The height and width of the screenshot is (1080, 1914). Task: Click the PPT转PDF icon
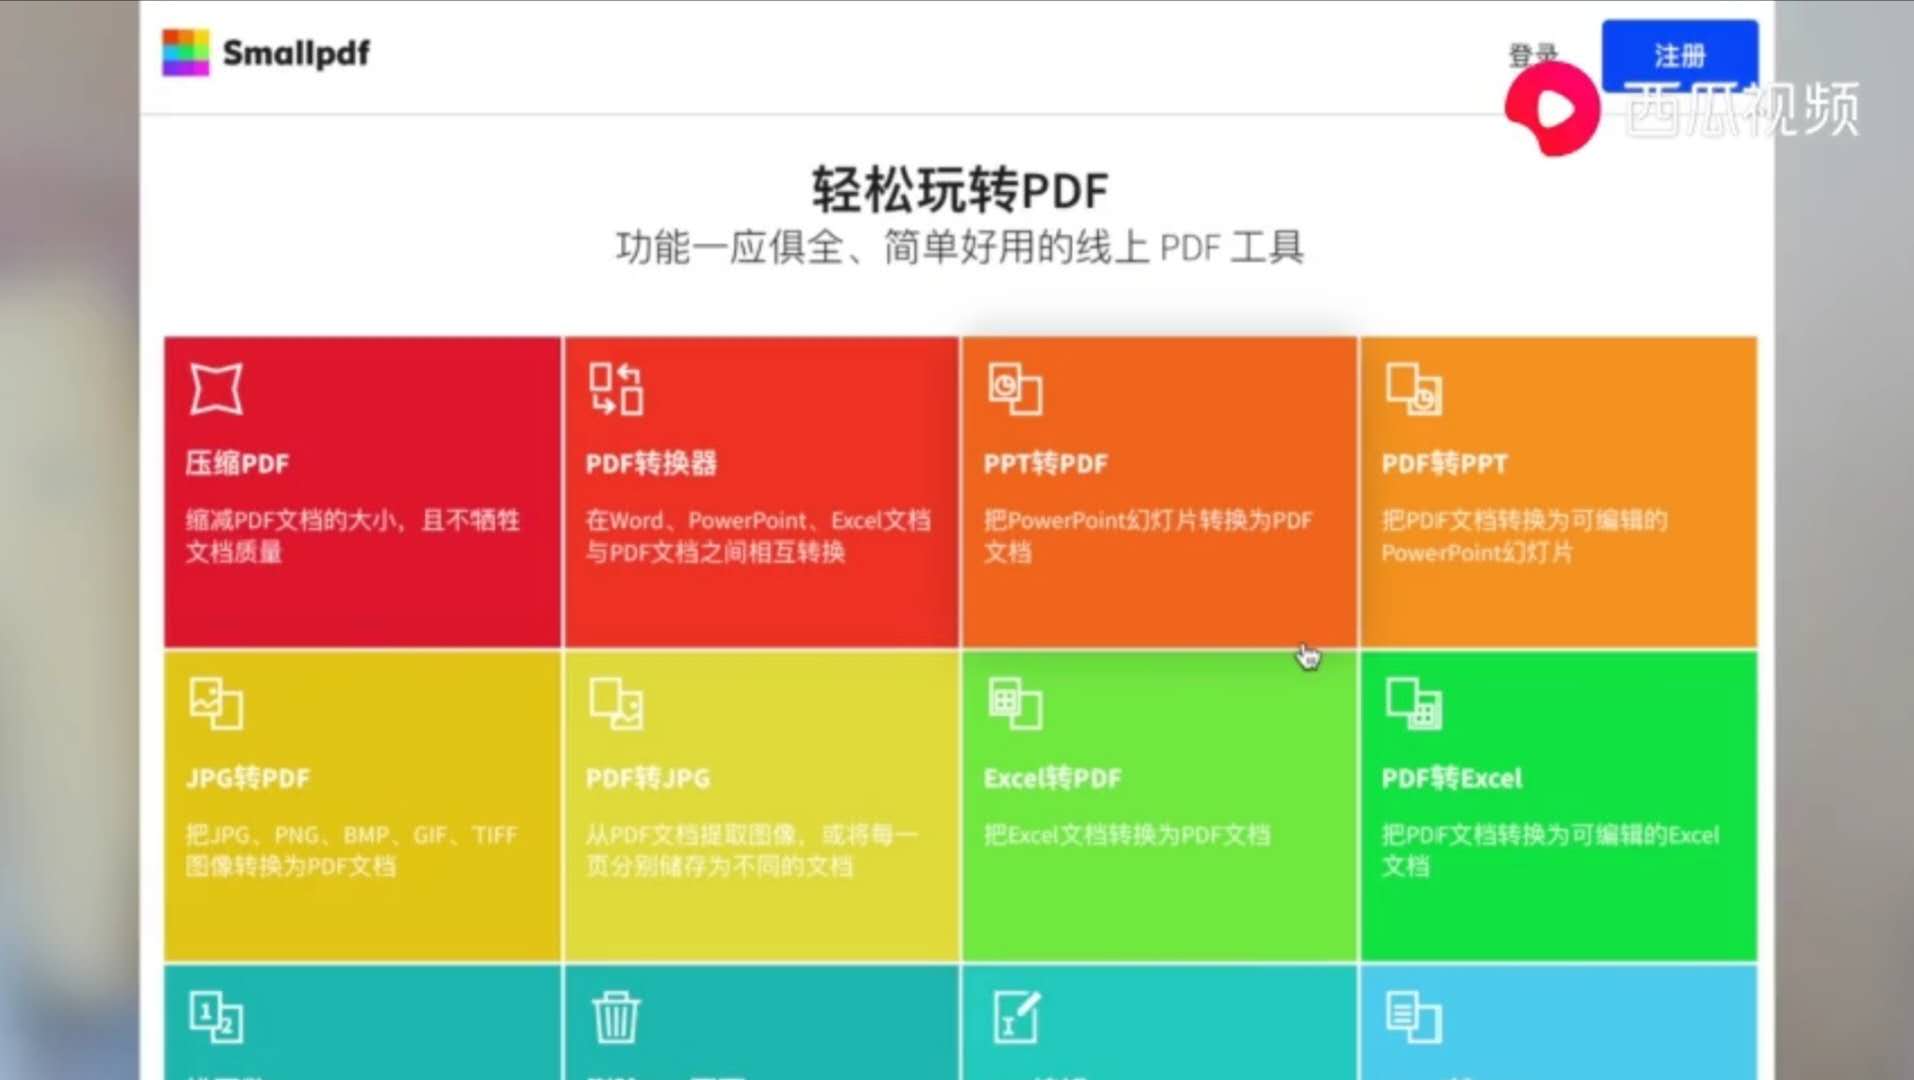pos(1015,389)
